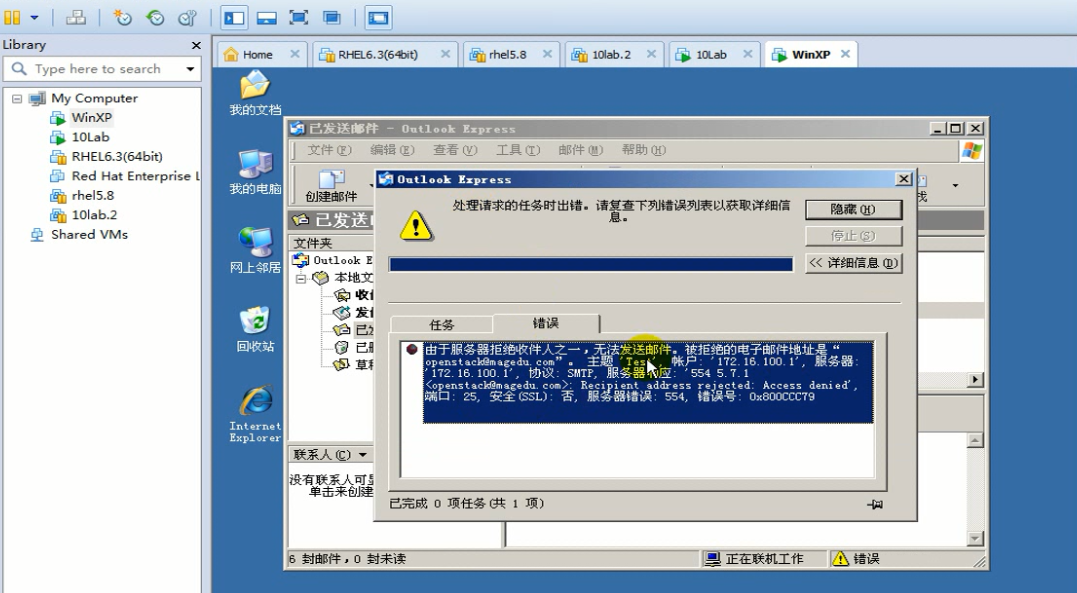Enter full screen mode icon
The height and width of the screenshot is (593, 1077).
299,18
